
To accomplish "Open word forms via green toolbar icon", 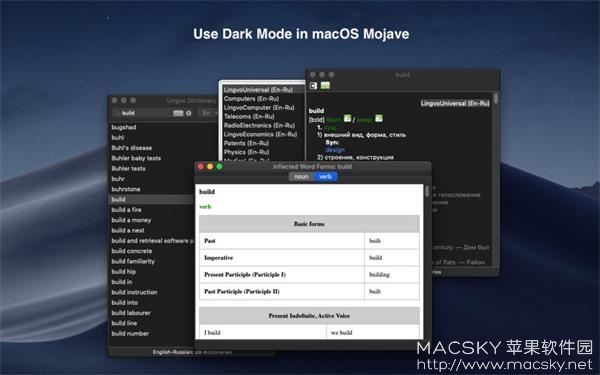I will tap(325, 86).
